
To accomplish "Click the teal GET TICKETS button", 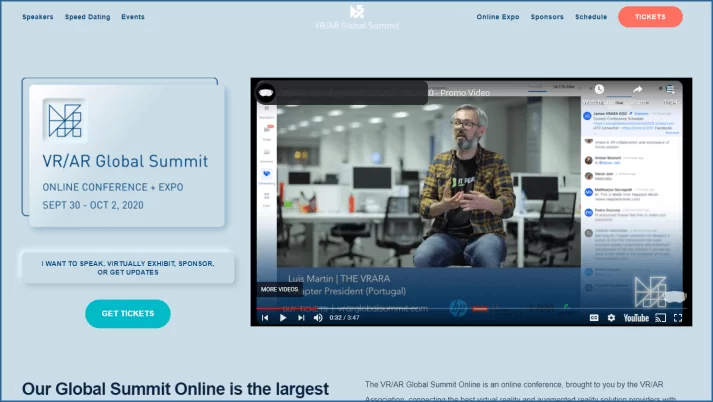I will pos(128,314).
